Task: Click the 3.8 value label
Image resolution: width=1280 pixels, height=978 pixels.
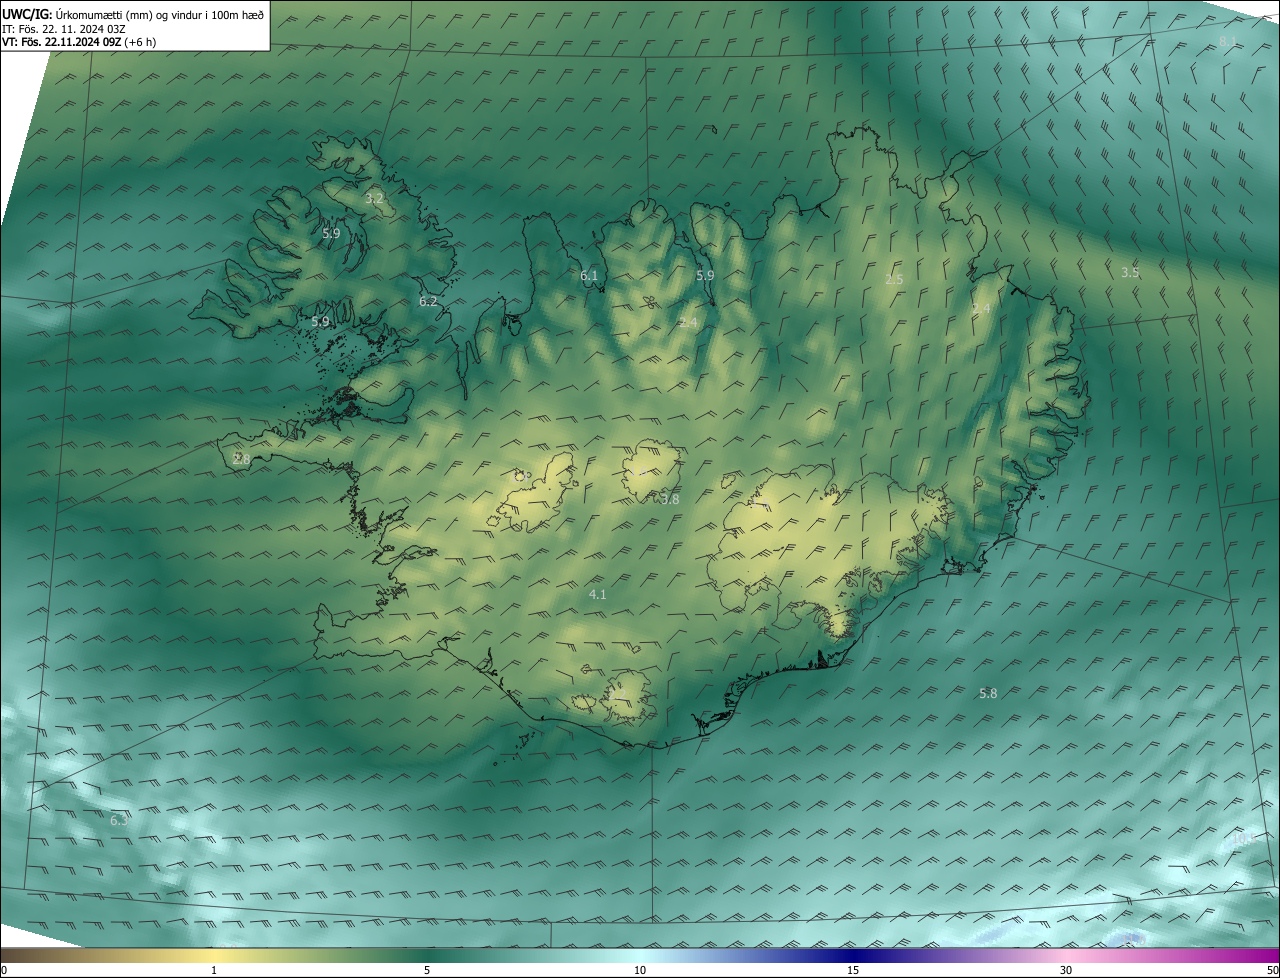Action: (670, 499)
